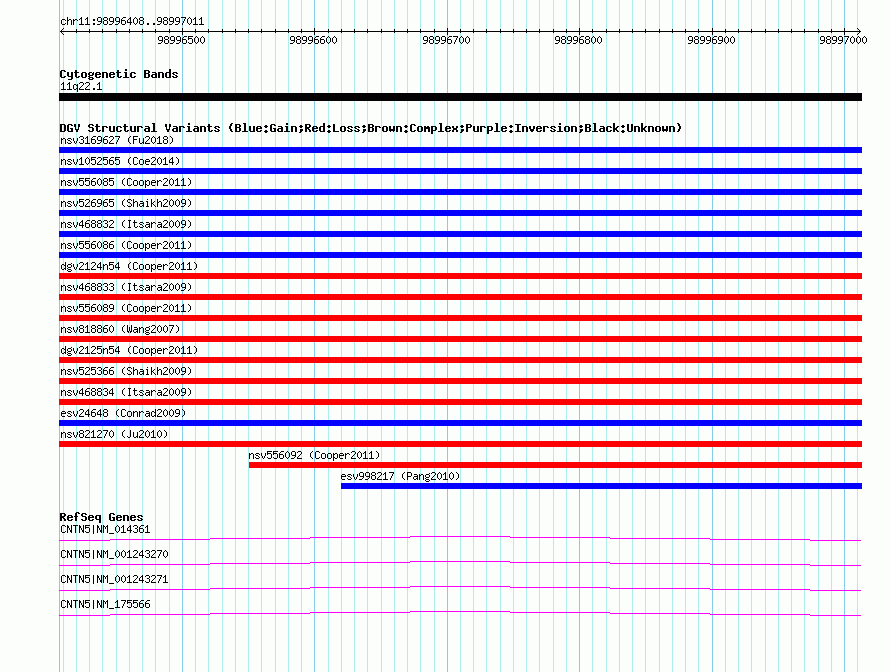890x672 pixels.
Task: Select nsv821270 (Ju2010) variant label
Action: pos(114,434)
